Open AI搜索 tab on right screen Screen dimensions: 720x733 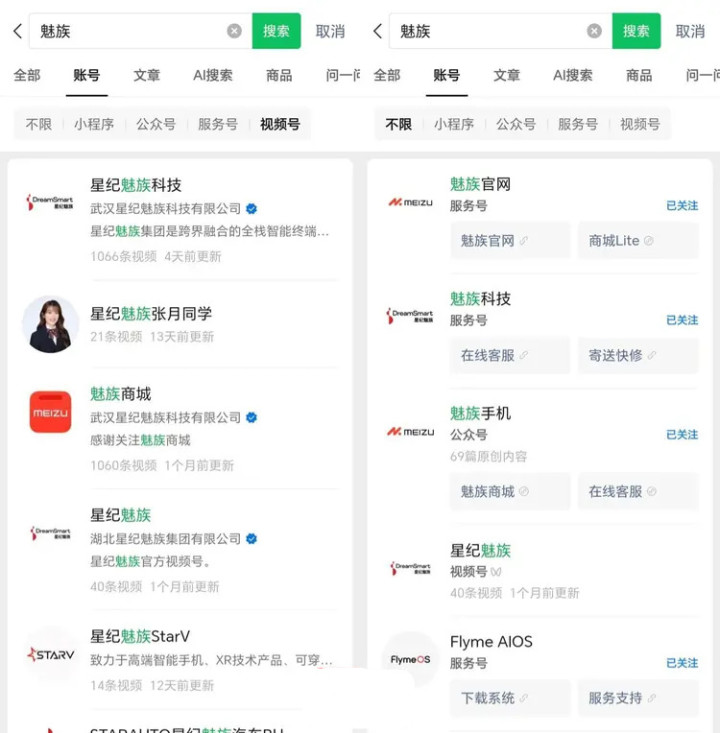573,75
